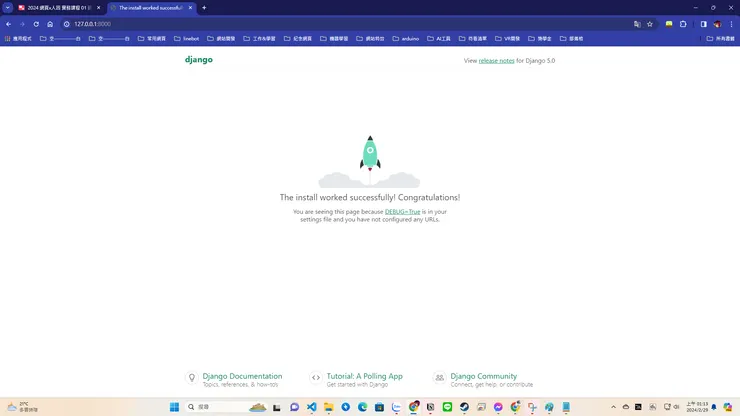Image resolution: width=740 pixels, height=416 pixels.
Task: Expand the AI工具 bookmark folder
Action: pyautogui.click(x=439, y=39)
